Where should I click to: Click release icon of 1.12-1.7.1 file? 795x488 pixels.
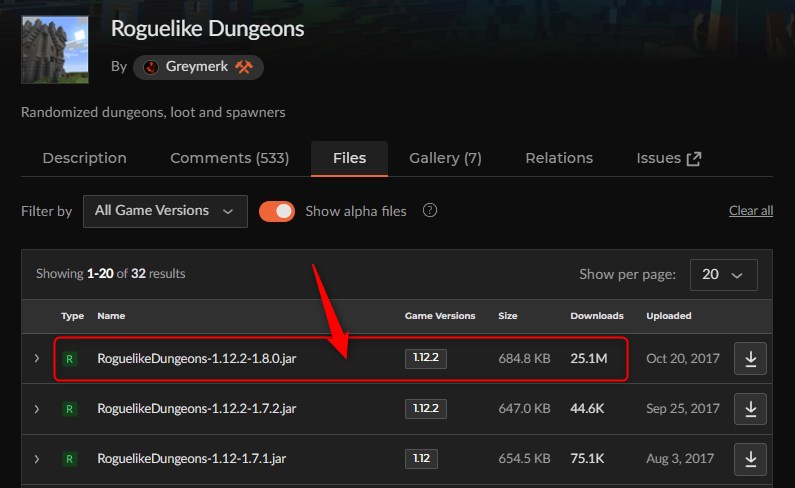(69, 459)
